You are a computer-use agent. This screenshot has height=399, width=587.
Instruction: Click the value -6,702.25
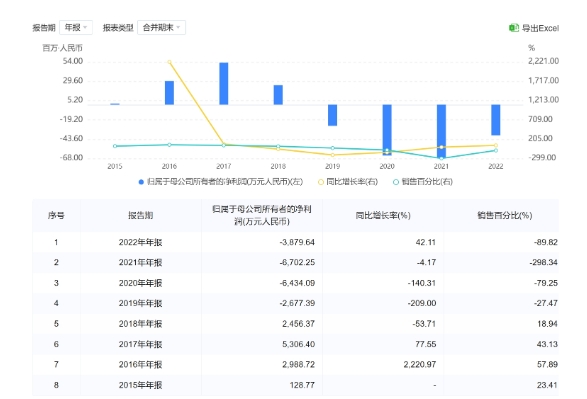pyautogui.click(x=297, y=262)
